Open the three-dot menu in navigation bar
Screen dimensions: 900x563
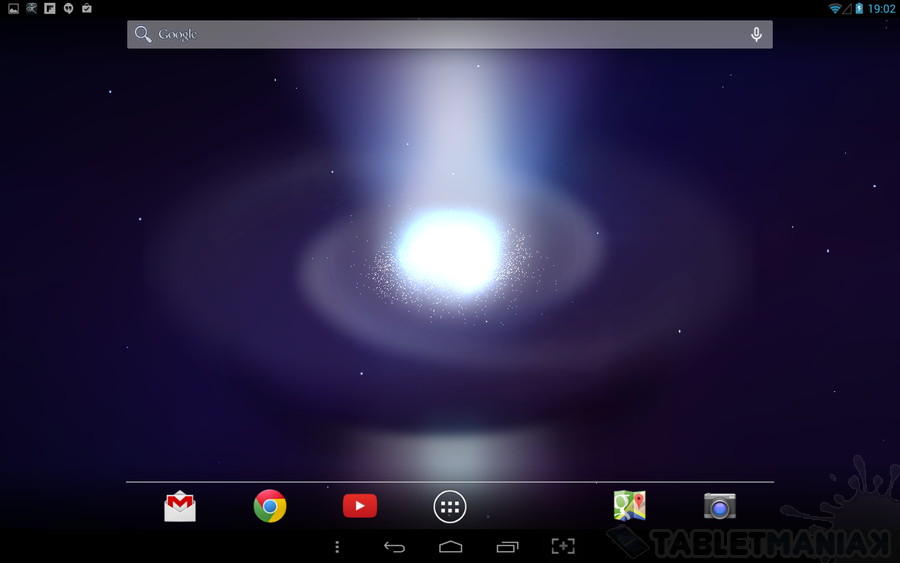337,547
